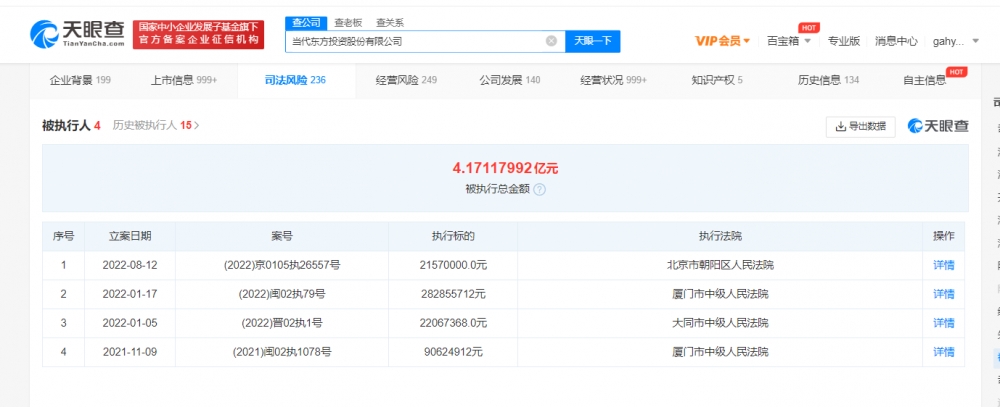Open the VIP会员 dropdown
This screenshot has height=407, width=1000.
[723, 41]
